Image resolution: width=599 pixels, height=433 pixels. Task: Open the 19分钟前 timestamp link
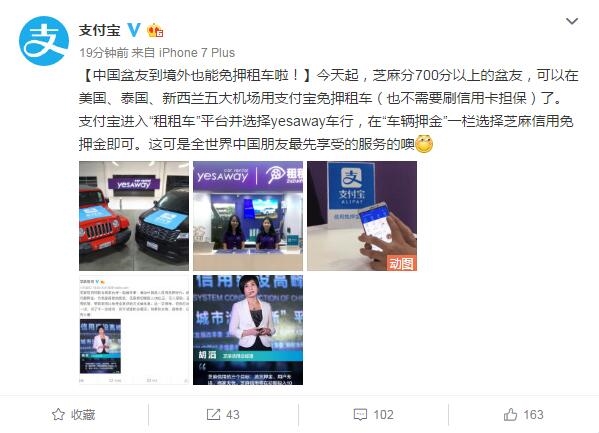[x=104, y=53]
